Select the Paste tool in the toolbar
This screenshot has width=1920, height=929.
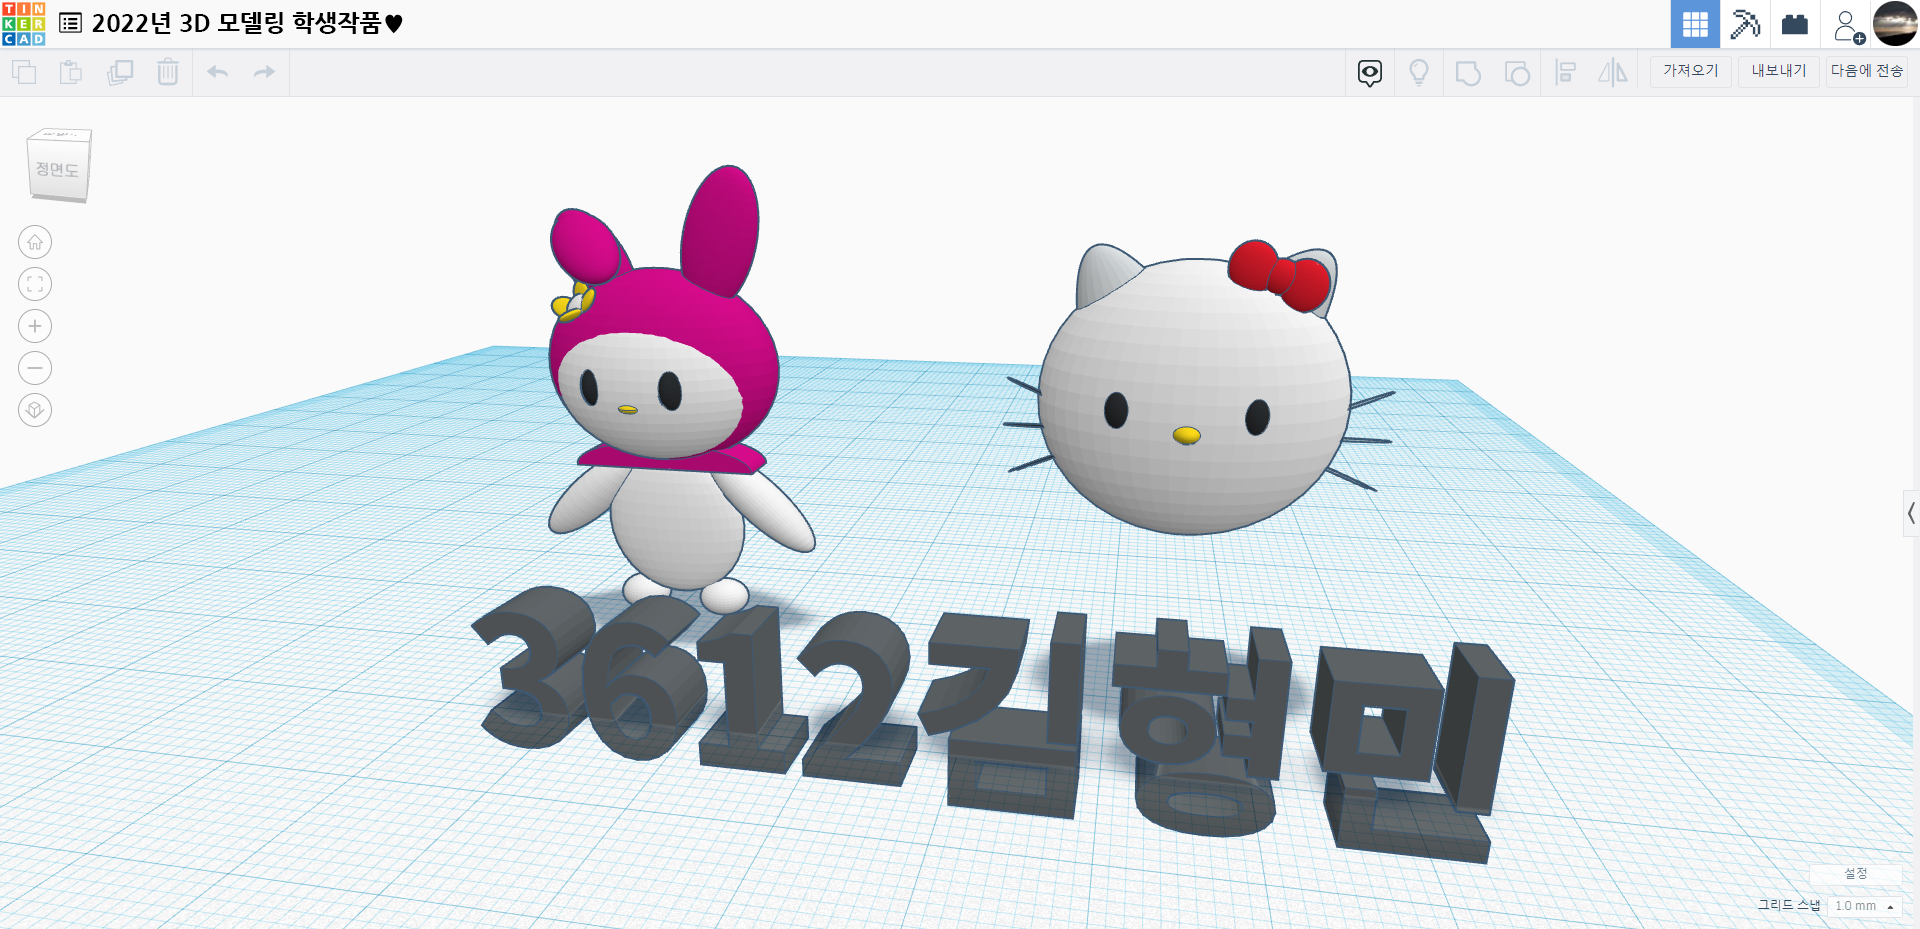pyautogui.click(x=71, y=72)
